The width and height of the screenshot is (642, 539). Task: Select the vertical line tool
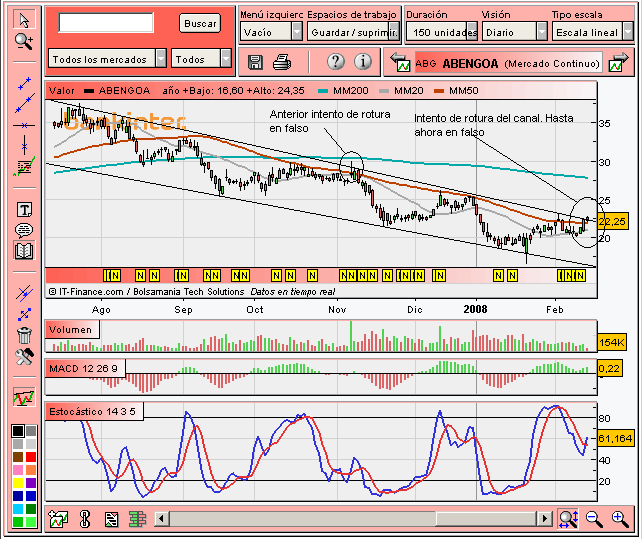point(24,145)
